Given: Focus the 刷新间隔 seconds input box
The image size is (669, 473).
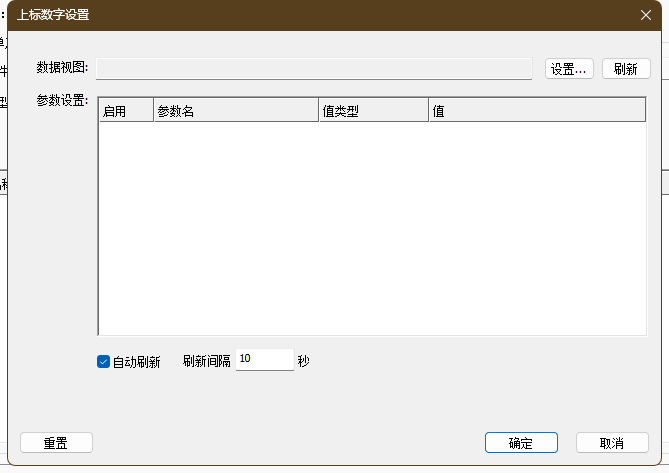Looking at the screenshot, I should 264,360.
